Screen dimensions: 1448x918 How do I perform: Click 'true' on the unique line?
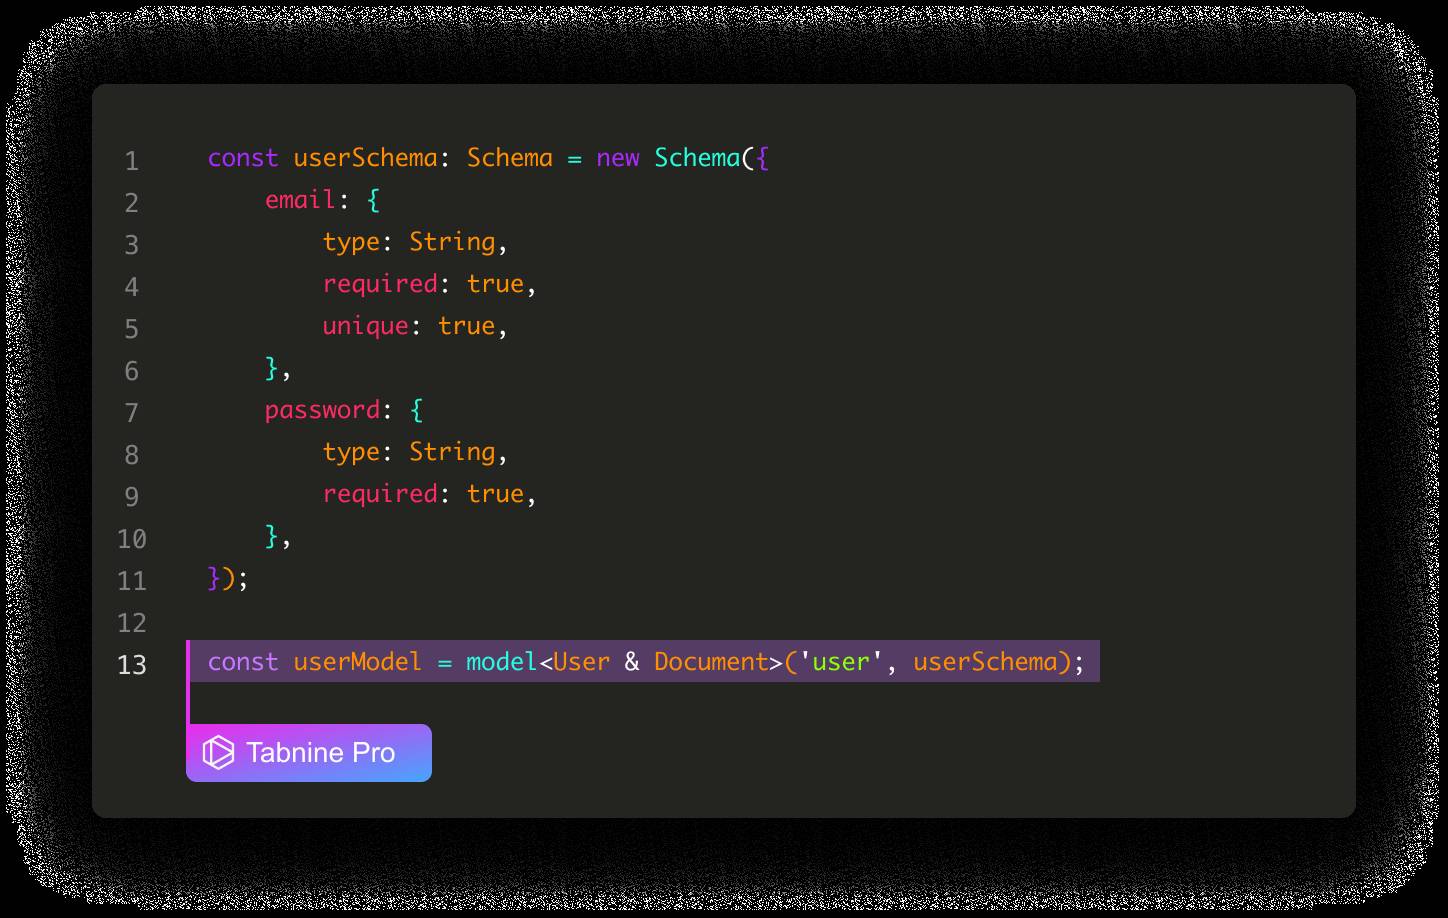(467, 326)
